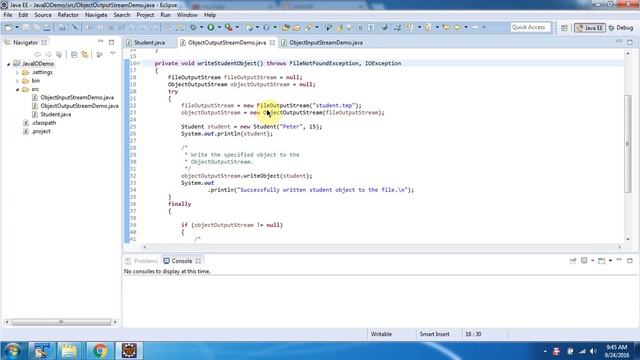Collapse all items in Navigator

point(74,54)
